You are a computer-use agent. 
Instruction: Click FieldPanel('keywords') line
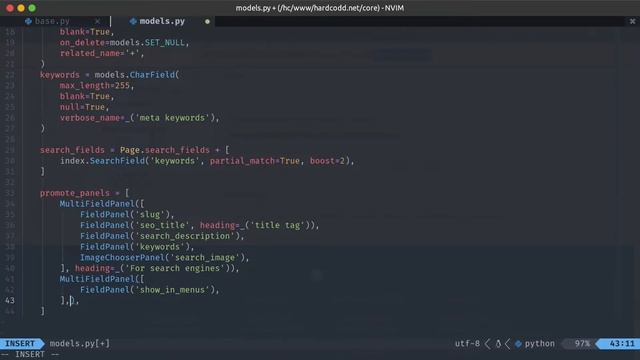point(137,247)
